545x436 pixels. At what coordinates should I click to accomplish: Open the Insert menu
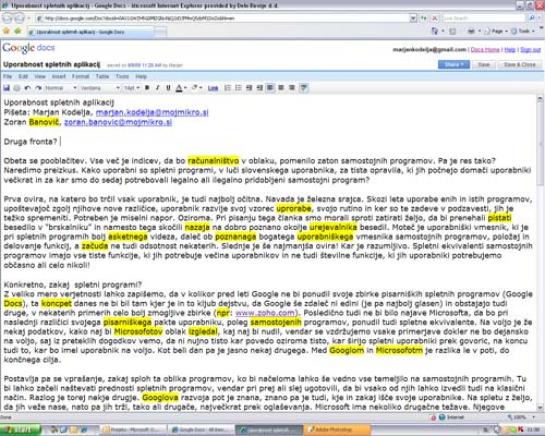tap(58, 76)
